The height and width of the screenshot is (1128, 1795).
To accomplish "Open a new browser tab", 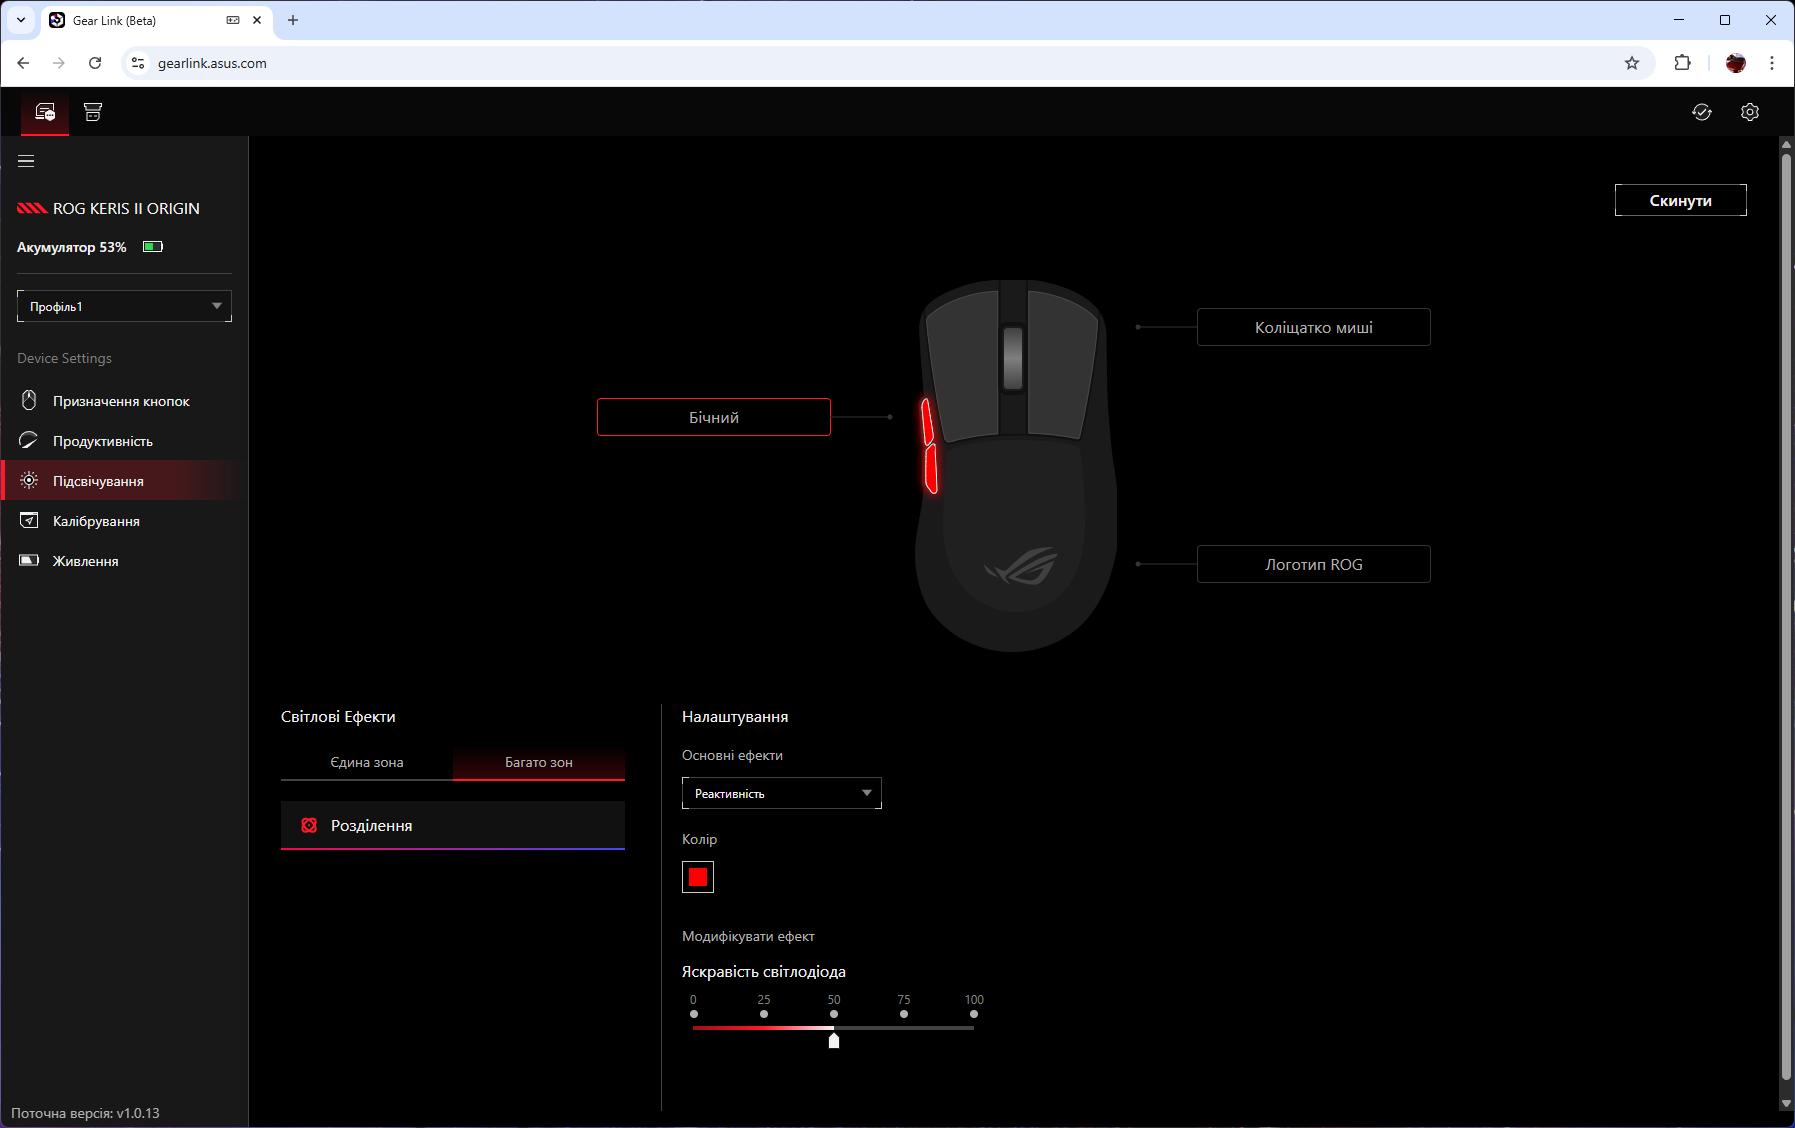I will [x=293, y=20].
